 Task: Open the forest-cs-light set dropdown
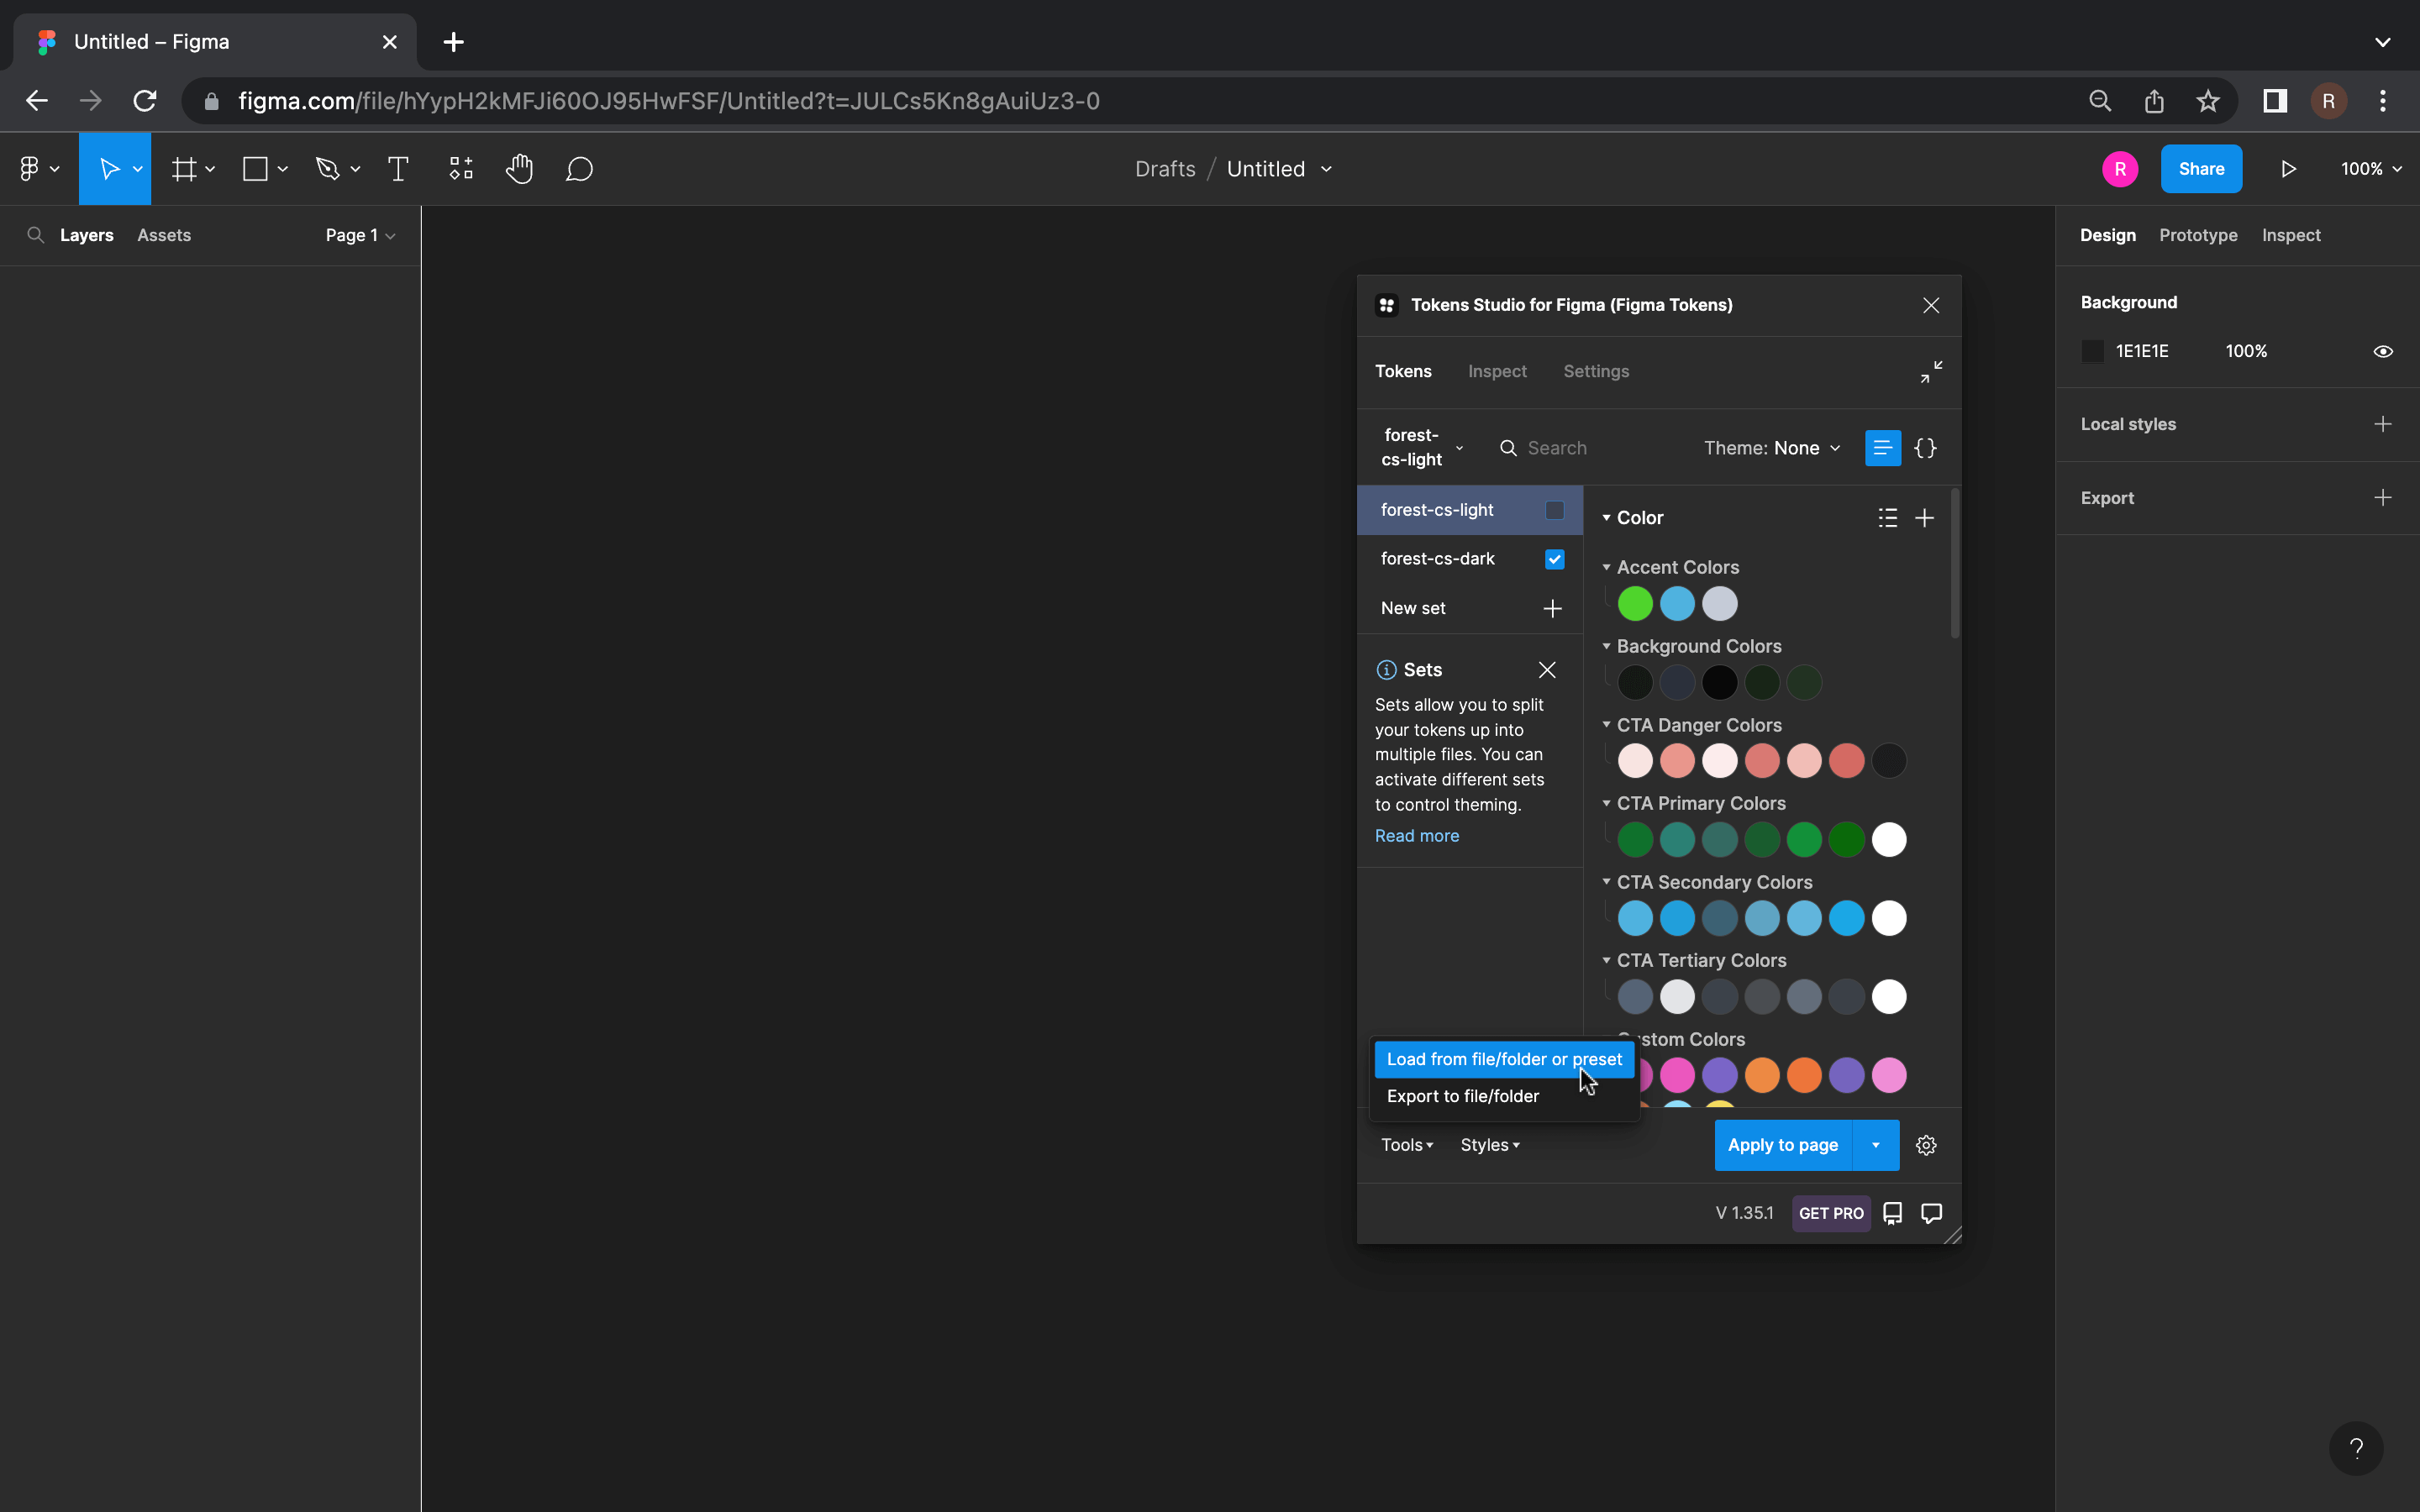[x=1421, y=448]
